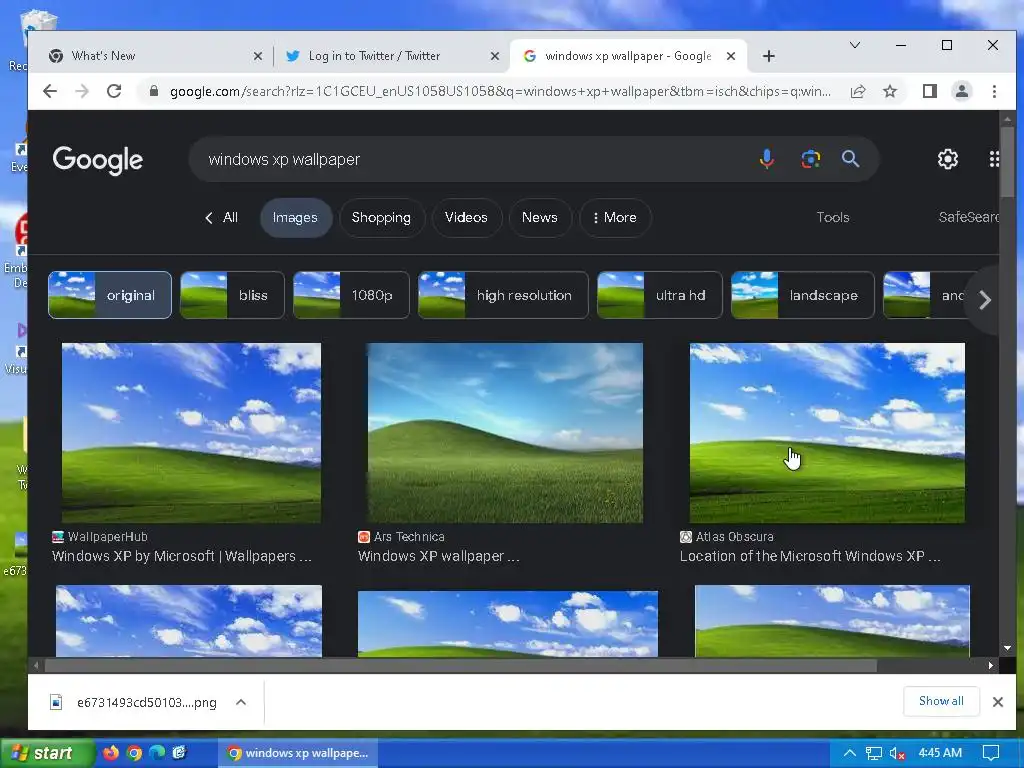Expand the More search filters menu
The width and height of the screenshot is (1024, 768).
click(615, 217)
